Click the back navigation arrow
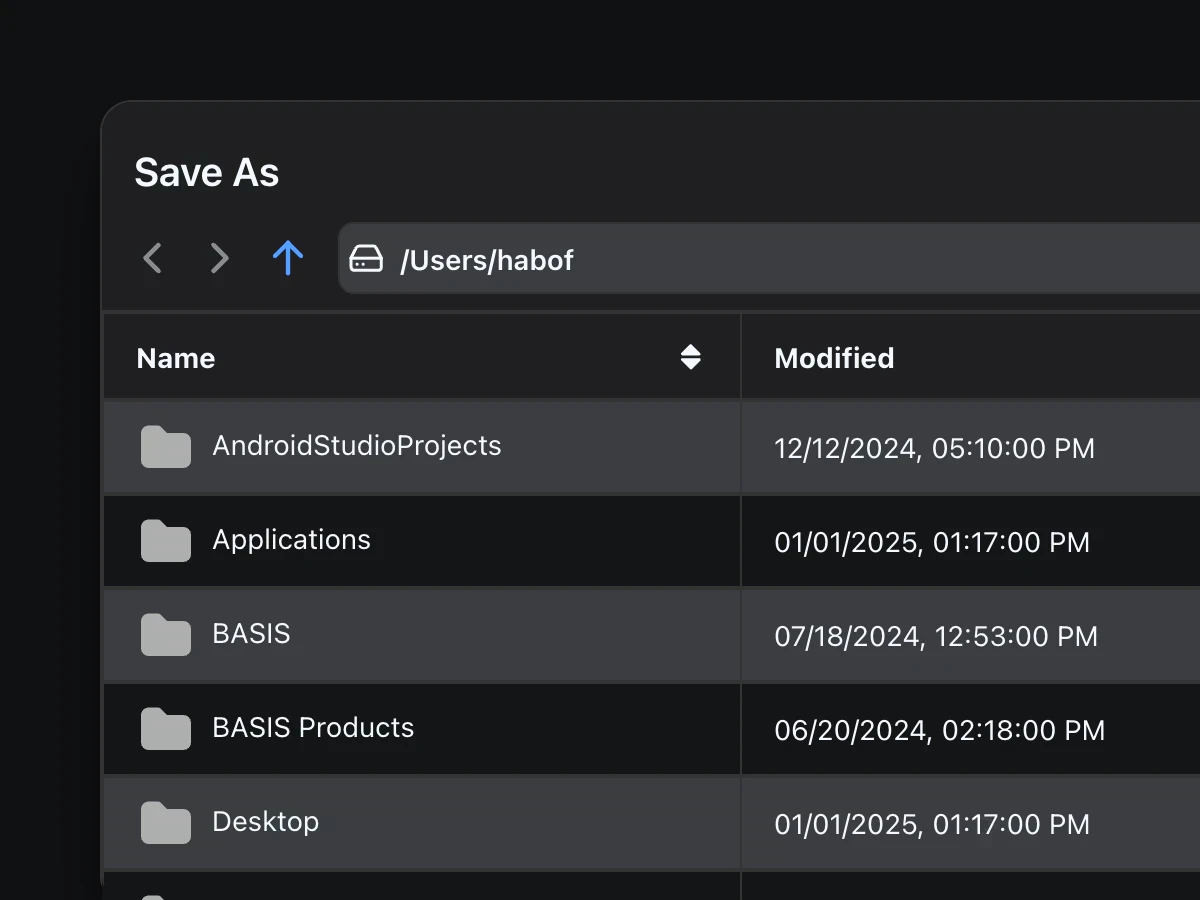Image resolution: width=1200 pixels, height=900 pixels. [x=151, y=258]
